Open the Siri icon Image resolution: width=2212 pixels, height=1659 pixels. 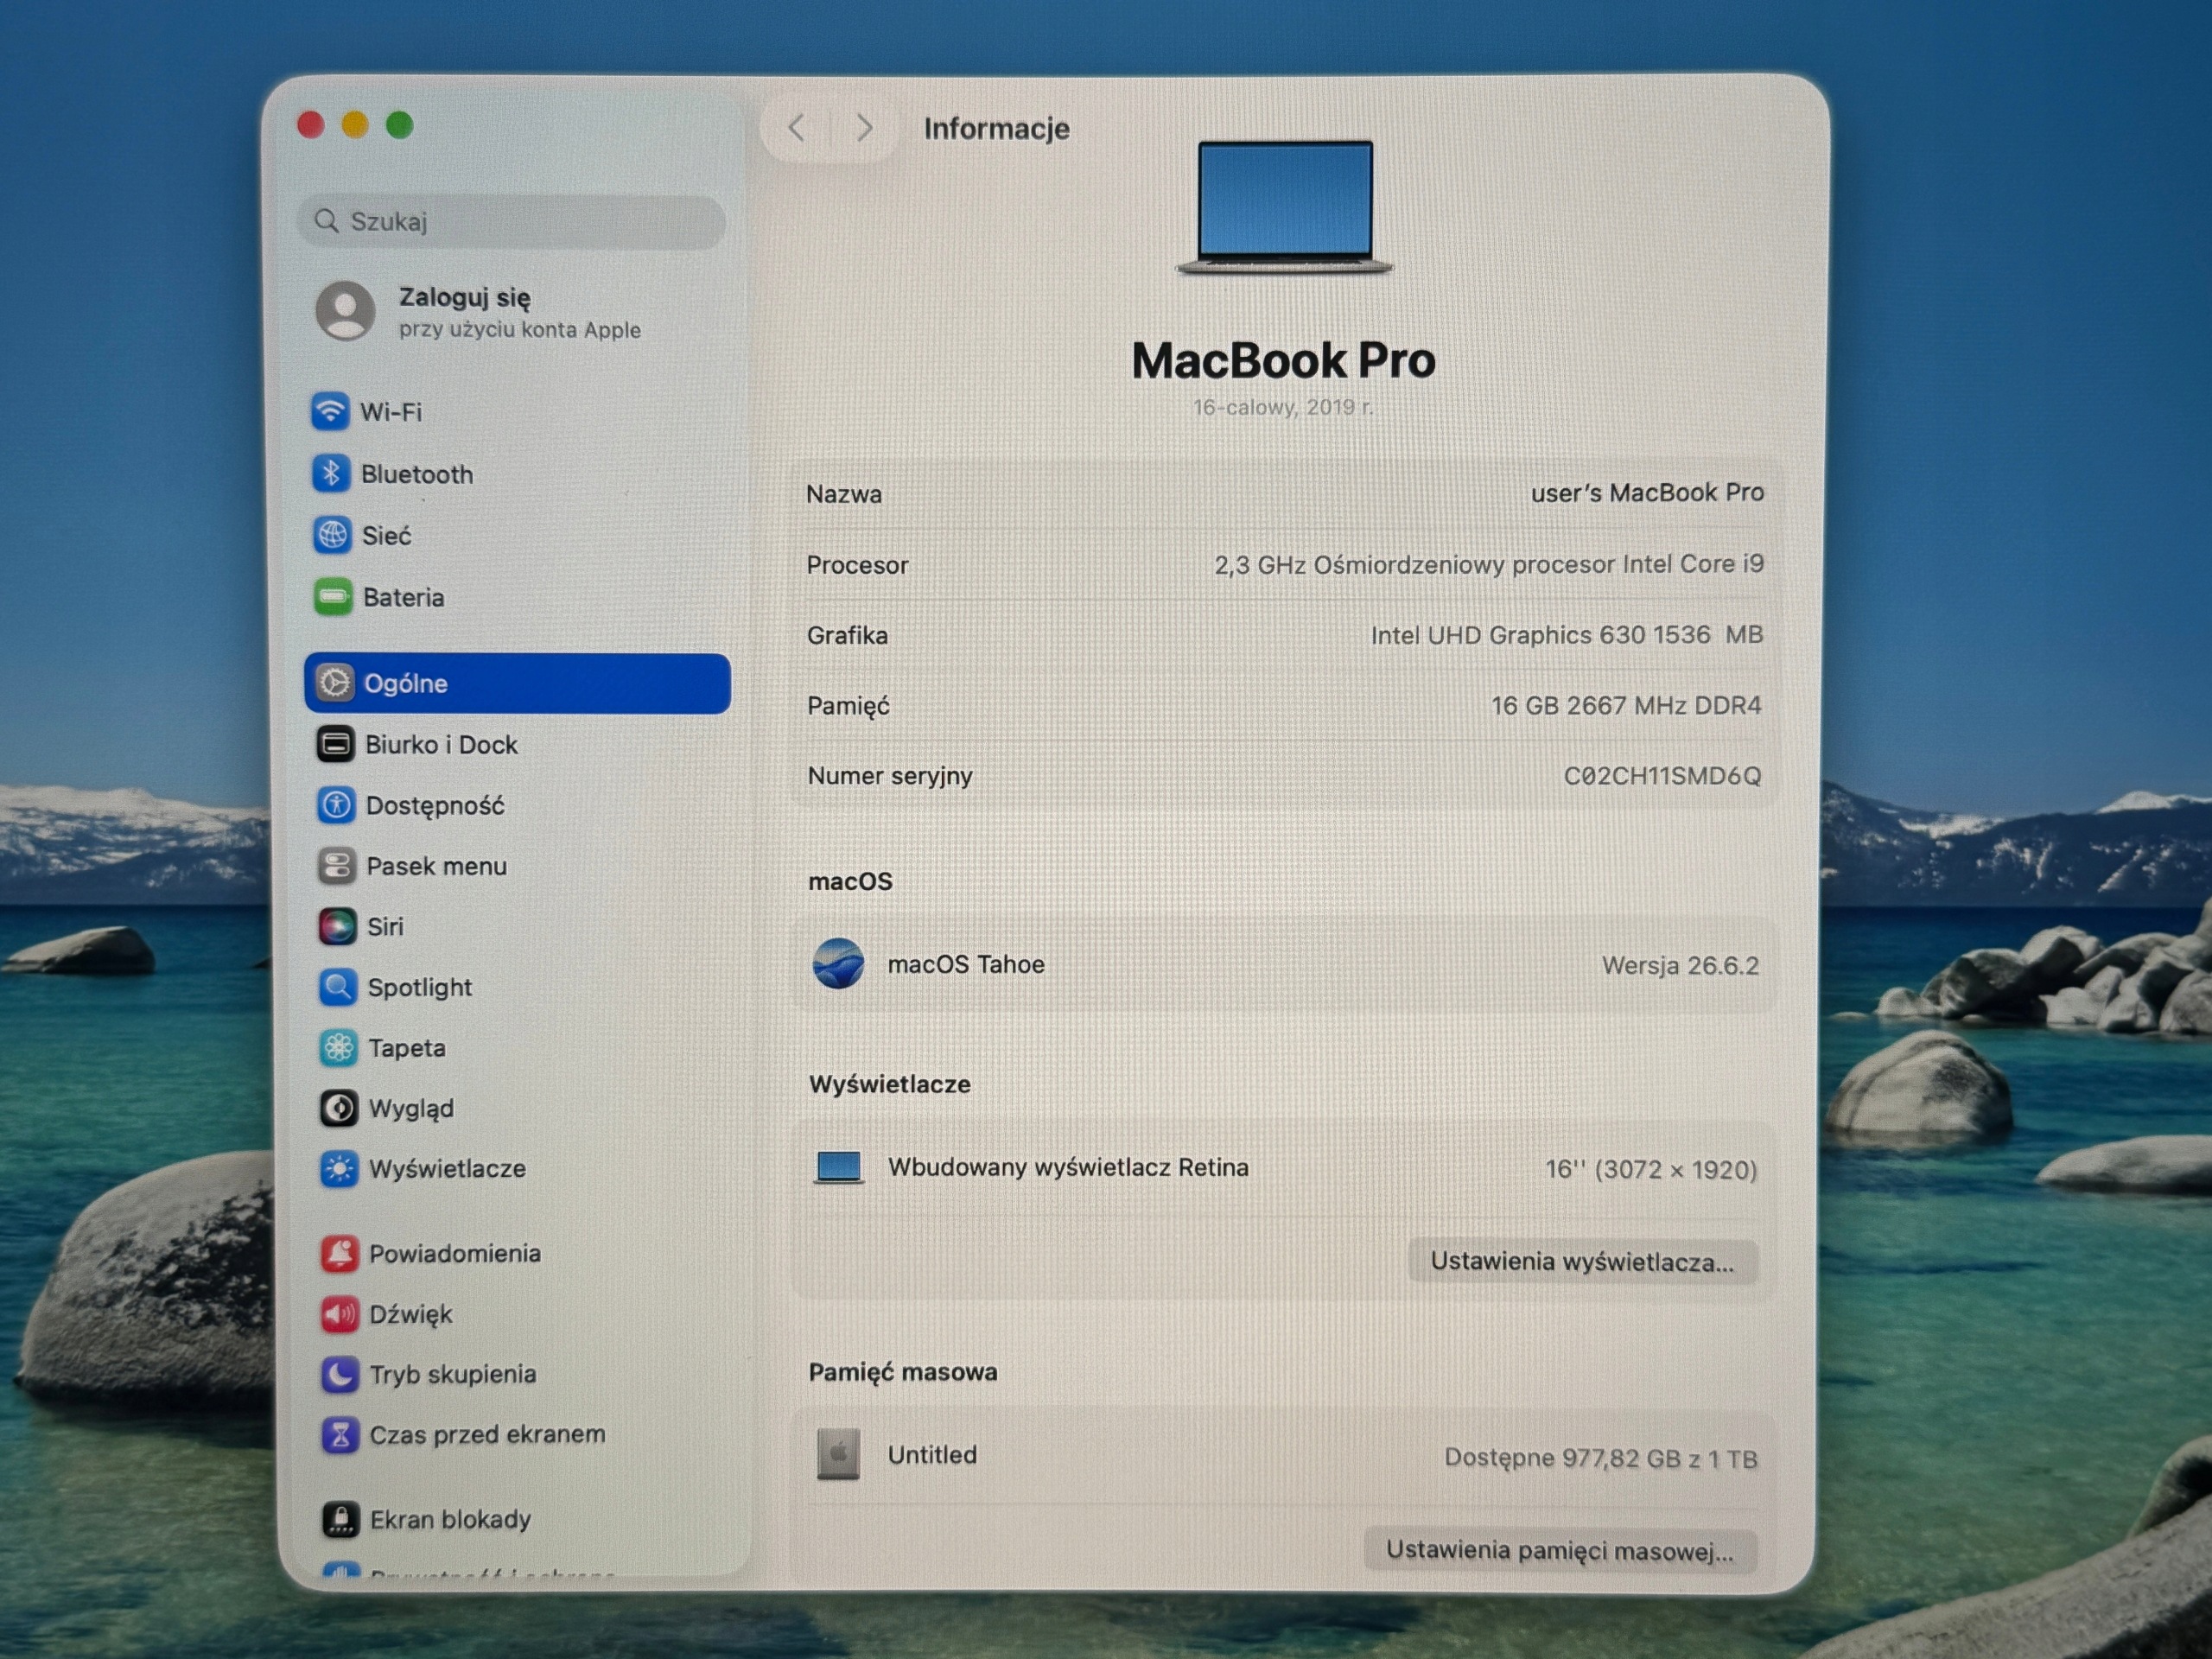tap(337, 926)
